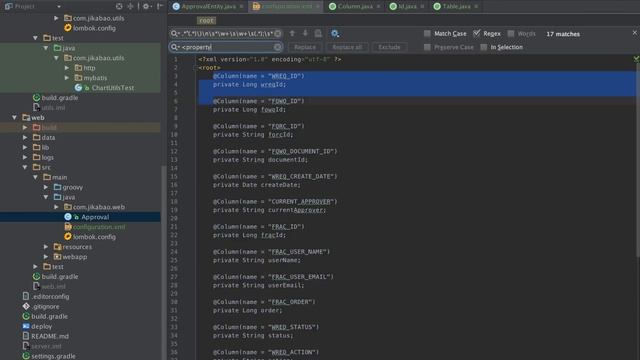Image resolution: width=640 pixels, height=360 pixels.
Task: Collapse the upper test folder
Action: [36, 38]
